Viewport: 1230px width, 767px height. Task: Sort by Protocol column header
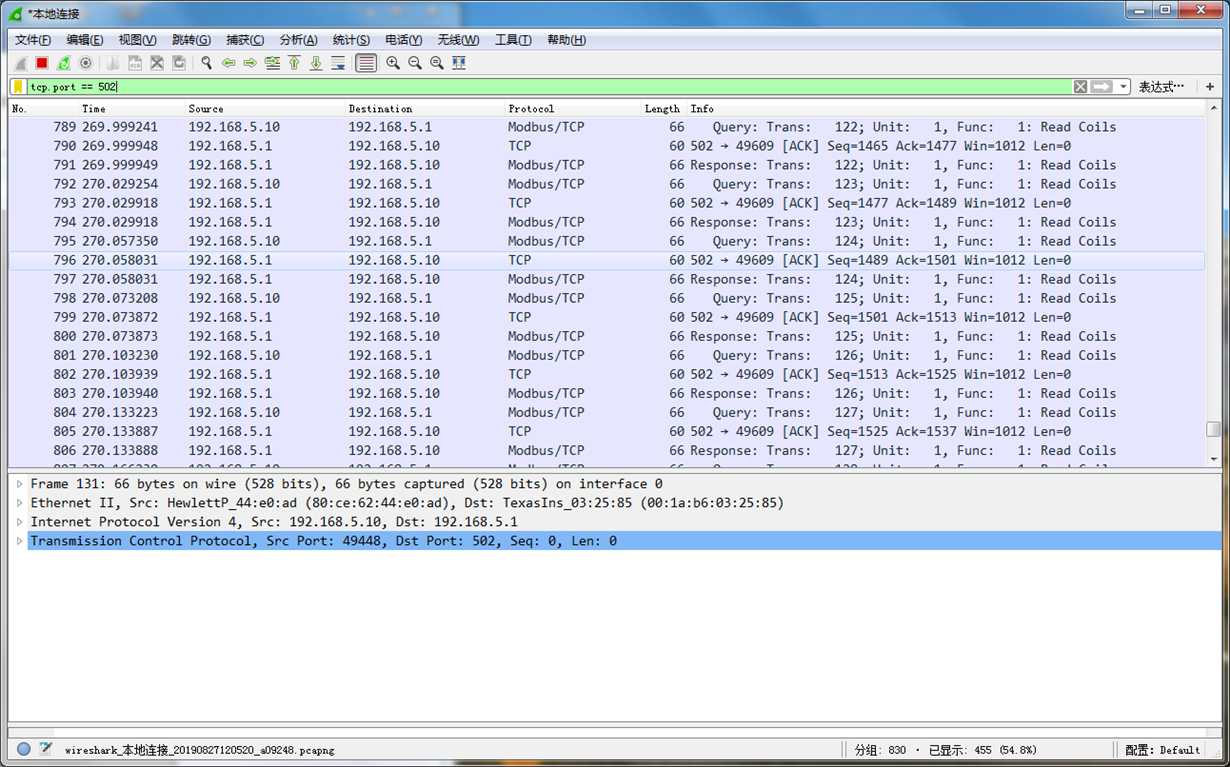point(574,108)
